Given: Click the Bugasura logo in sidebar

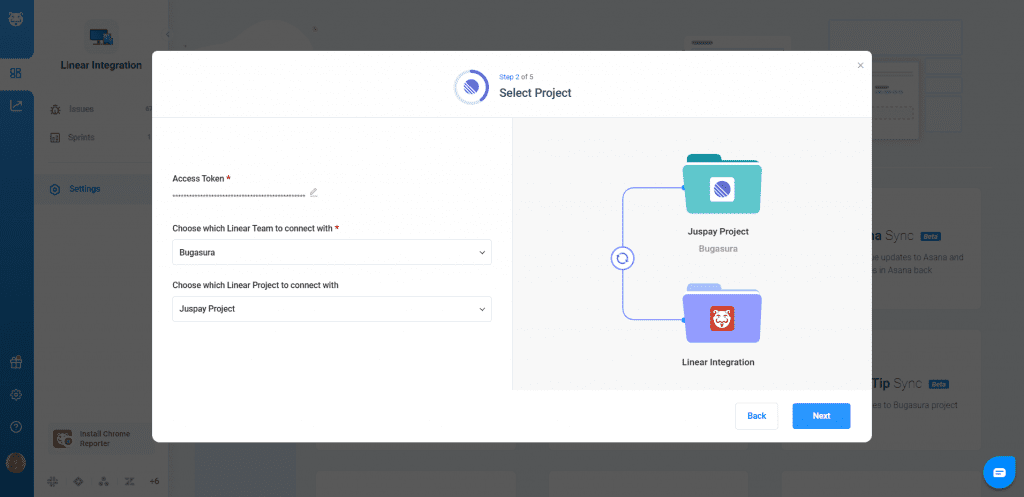Looking at the screenshot, I should point(16,20).
